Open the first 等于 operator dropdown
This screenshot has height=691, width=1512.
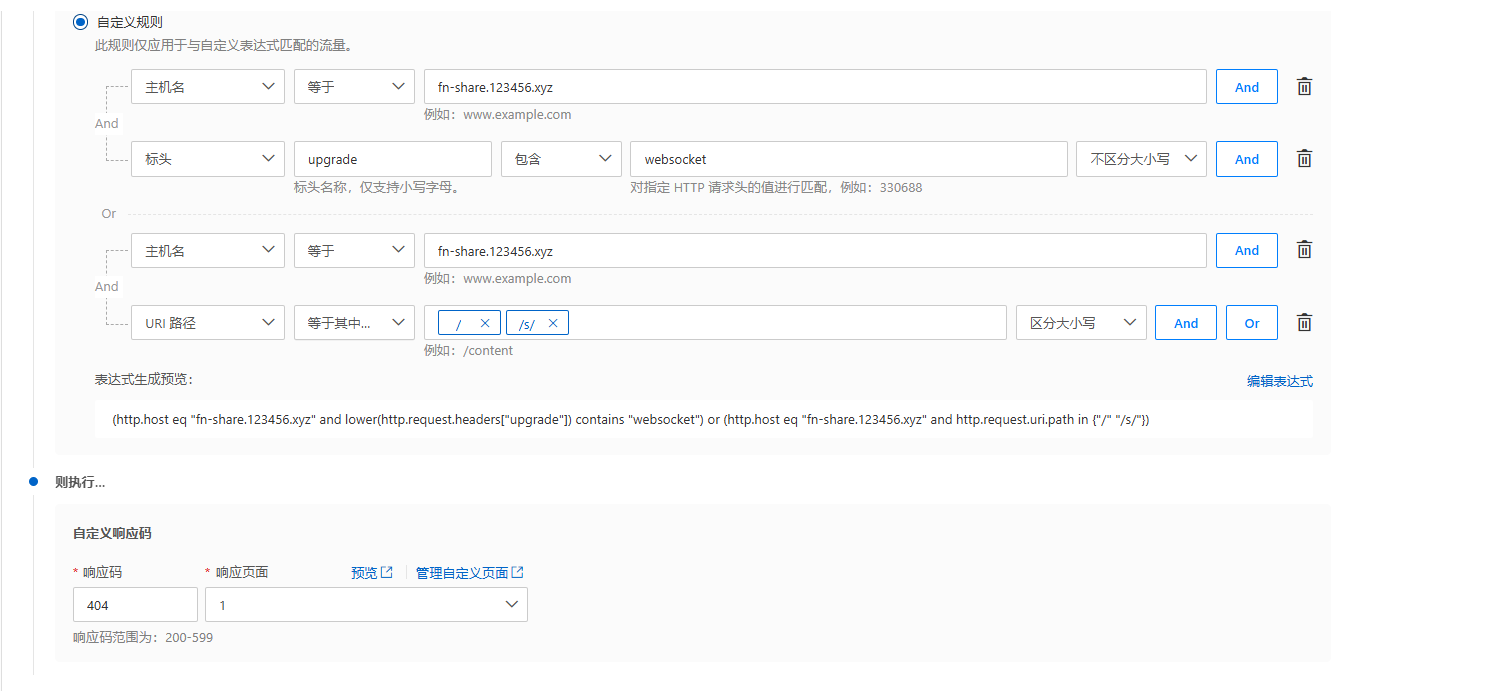(x=354, y=87)
